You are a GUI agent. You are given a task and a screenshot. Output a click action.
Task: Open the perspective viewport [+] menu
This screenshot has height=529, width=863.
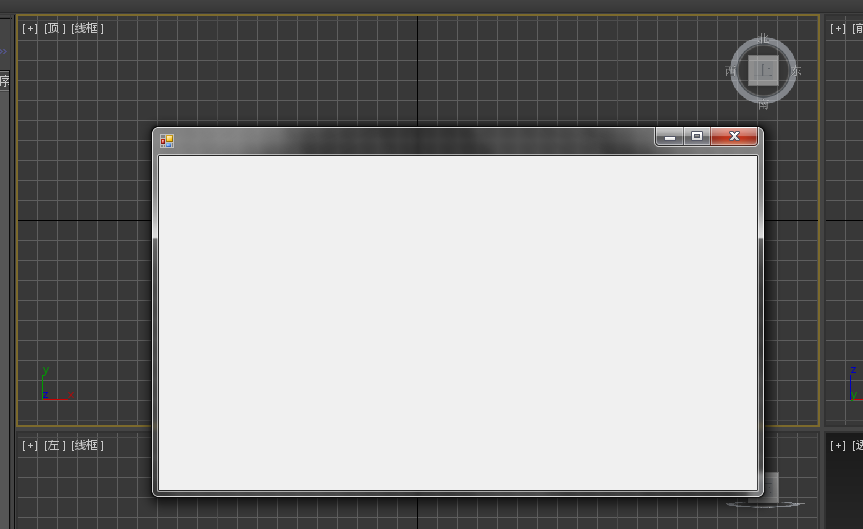click(838, 445)
